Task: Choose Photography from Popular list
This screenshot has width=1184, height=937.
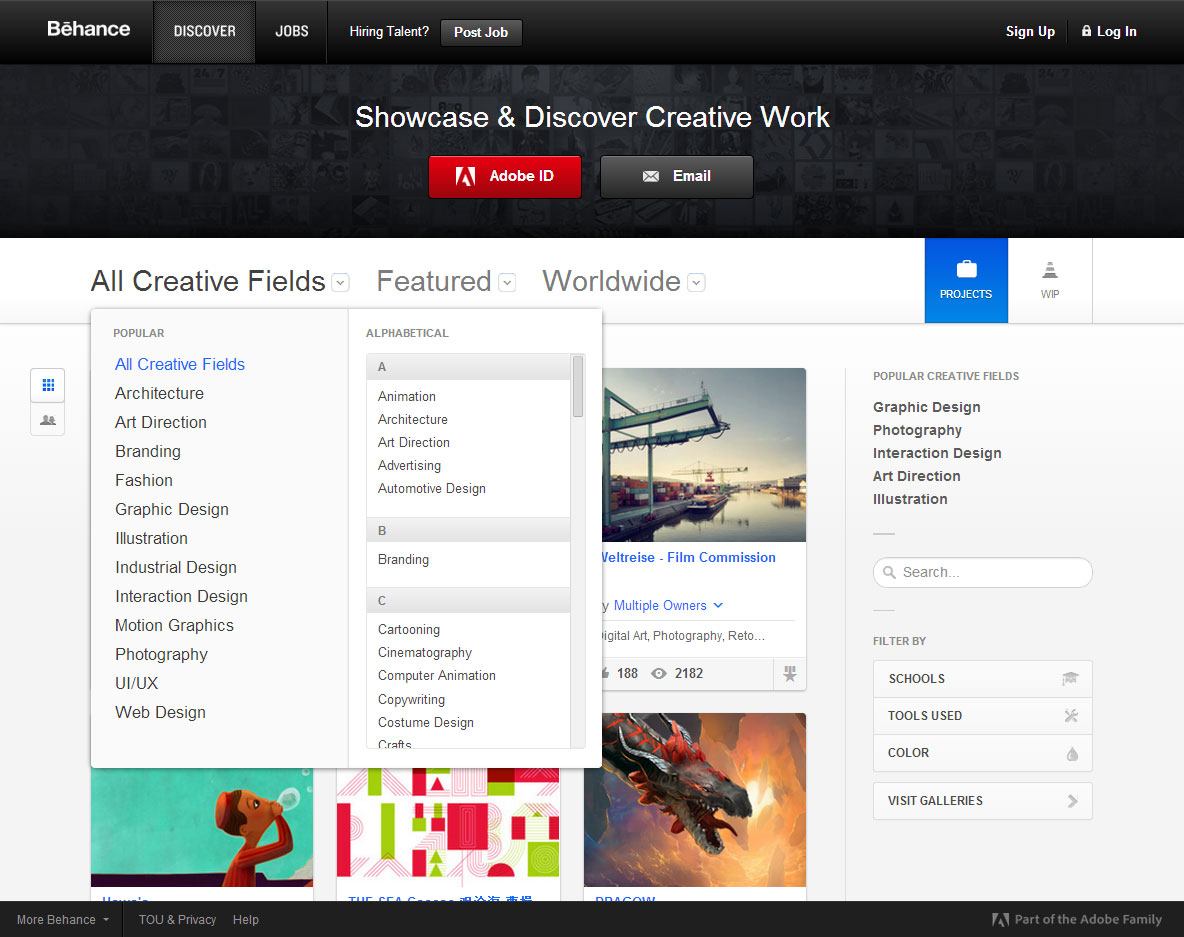Action: point(162,655)
